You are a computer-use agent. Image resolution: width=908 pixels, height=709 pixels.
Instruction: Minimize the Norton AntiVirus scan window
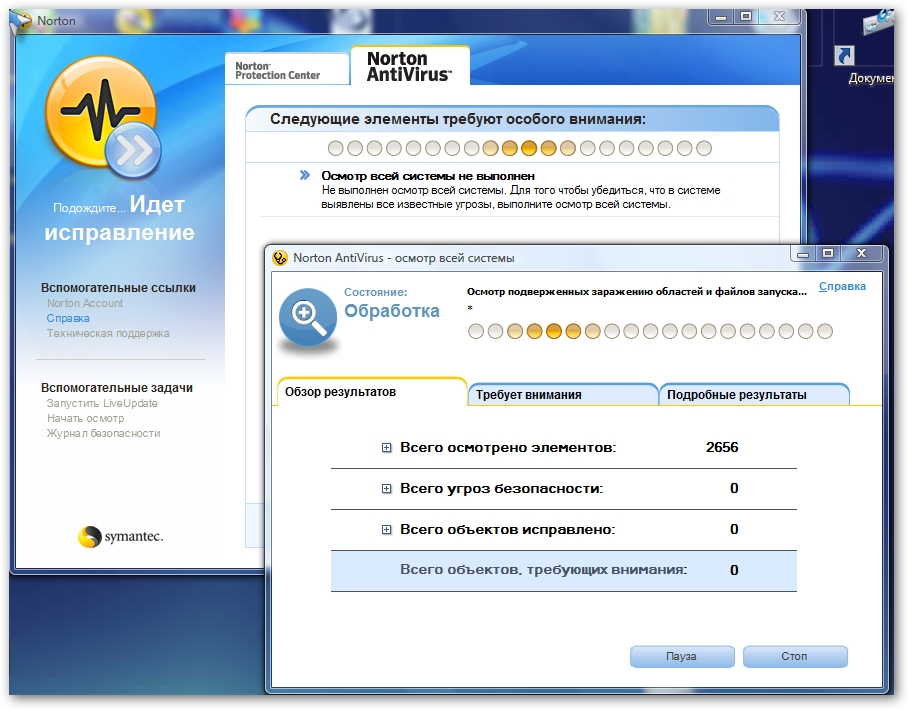[803, 254]
